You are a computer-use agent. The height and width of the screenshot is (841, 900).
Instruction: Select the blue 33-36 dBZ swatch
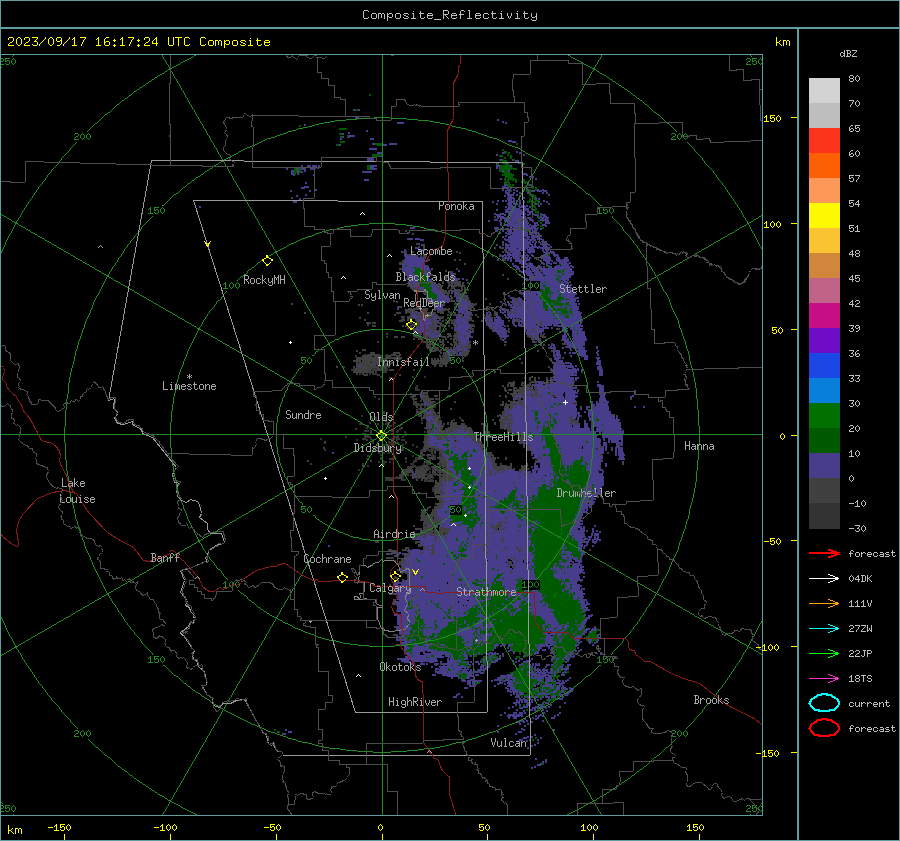point(824,366)
